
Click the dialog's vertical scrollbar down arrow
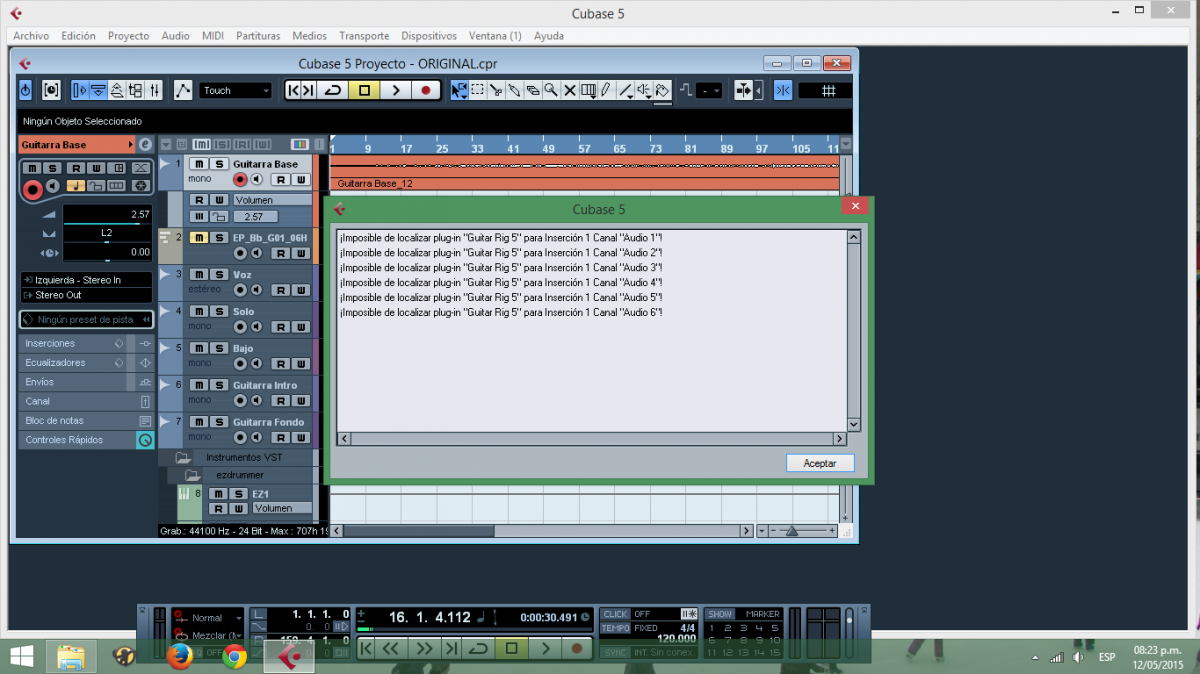point(854,425)
